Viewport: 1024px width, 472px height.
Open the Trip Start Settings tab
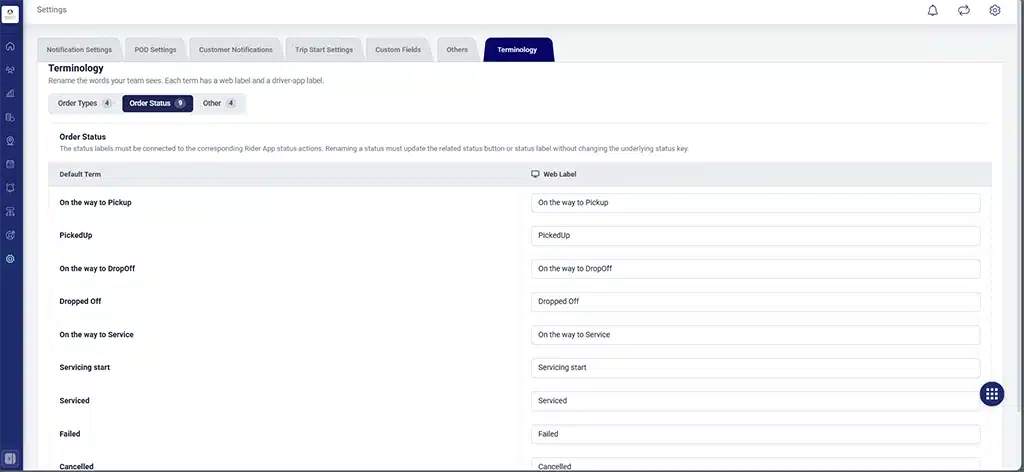pos(324,50)
